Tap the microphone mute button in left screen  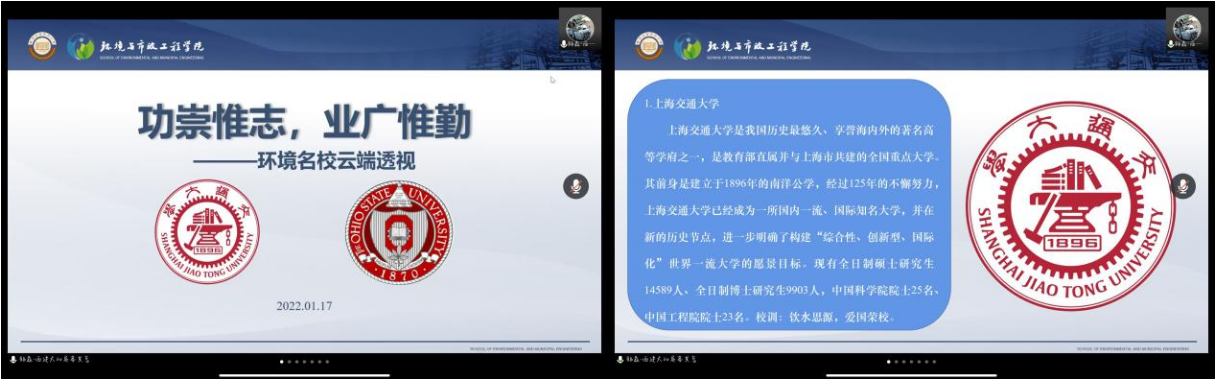pos(576,185)
